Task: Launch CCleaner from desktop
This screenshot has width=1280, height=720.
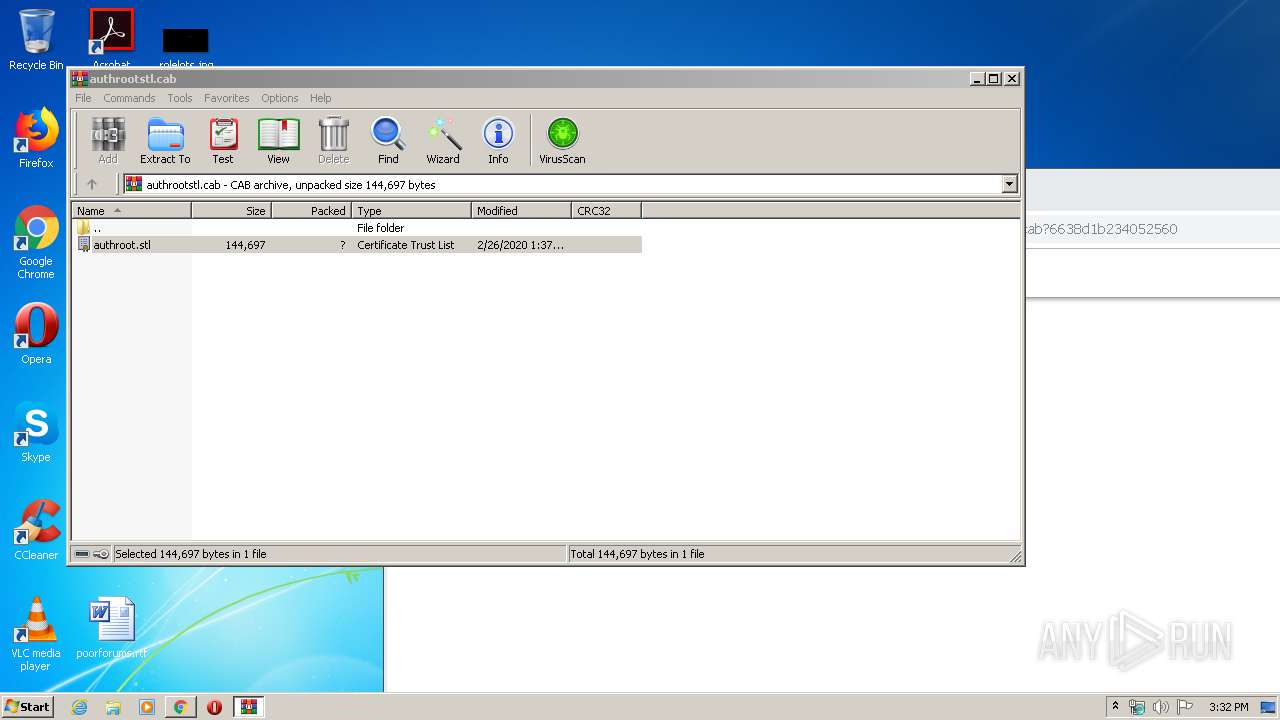Action: coord(36,530)
